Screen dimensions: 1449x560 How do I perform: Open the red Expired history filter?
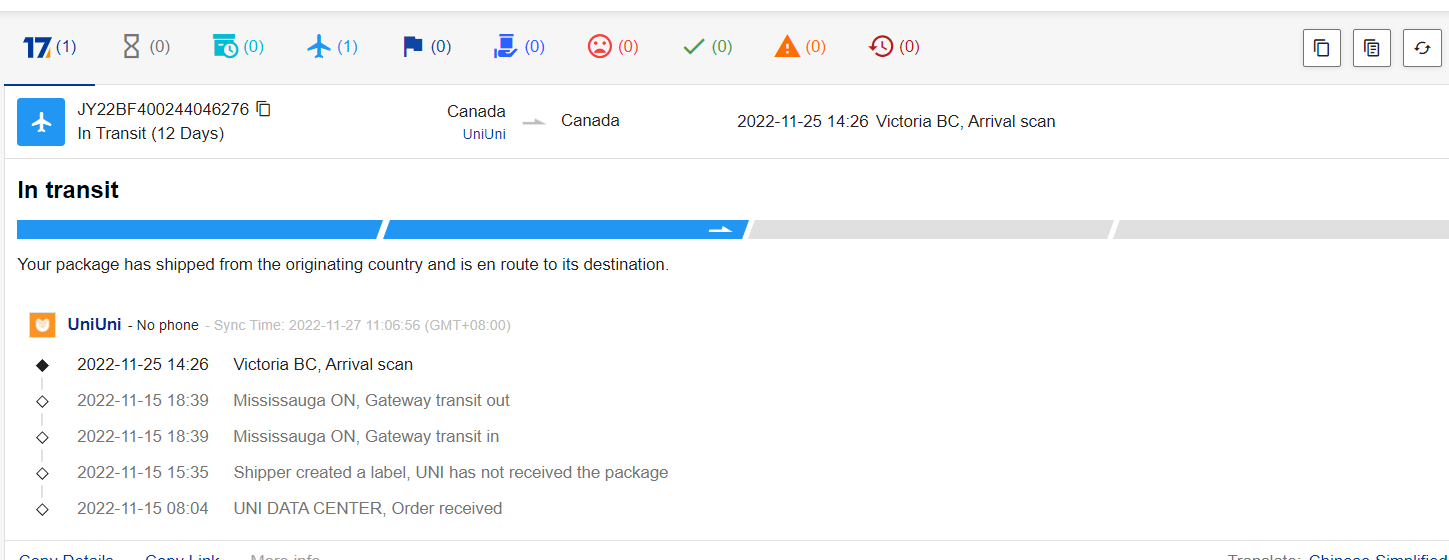(x=894, y=47)
